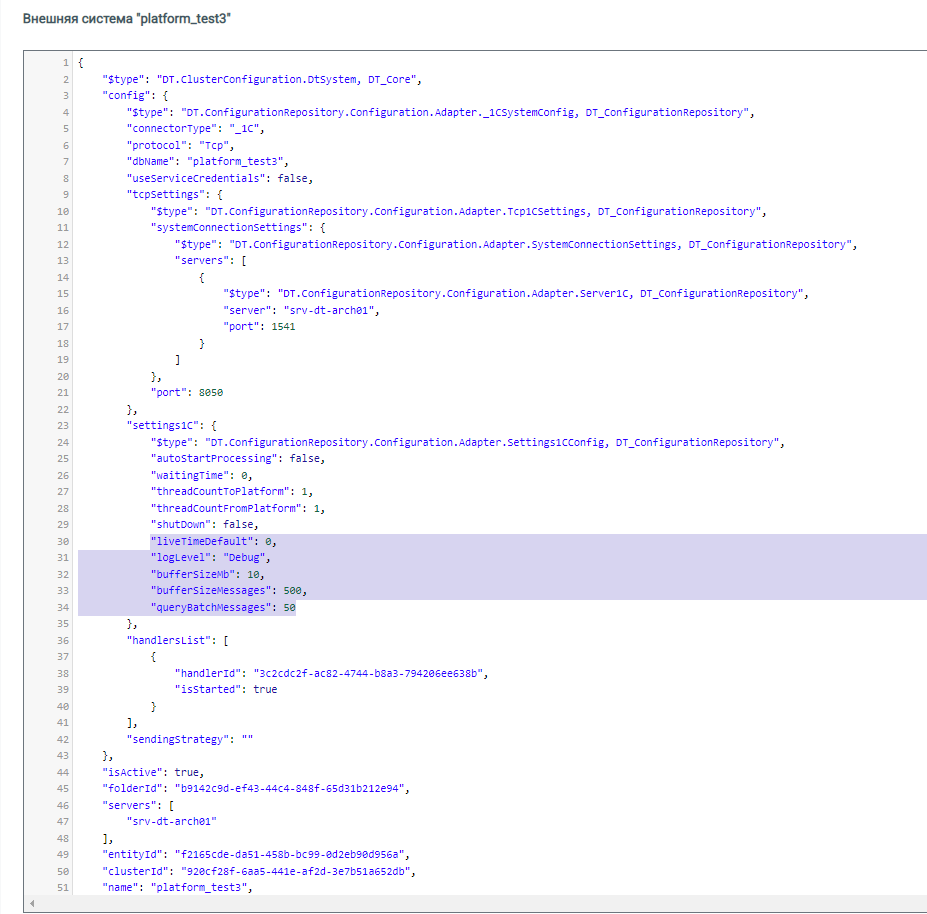927x914 pixels.
Task: Click line number 36 in the gutter
Action: 62,640
